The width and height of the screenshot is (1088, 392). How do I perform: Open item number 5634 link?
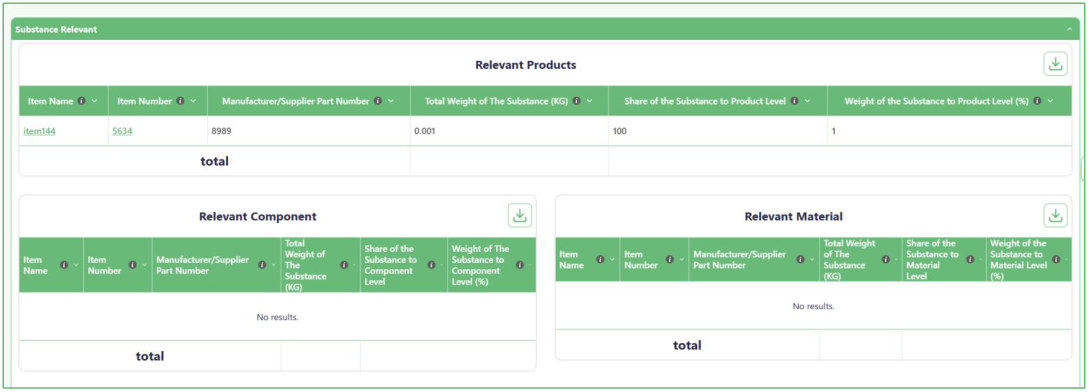[x=121, y=130]
